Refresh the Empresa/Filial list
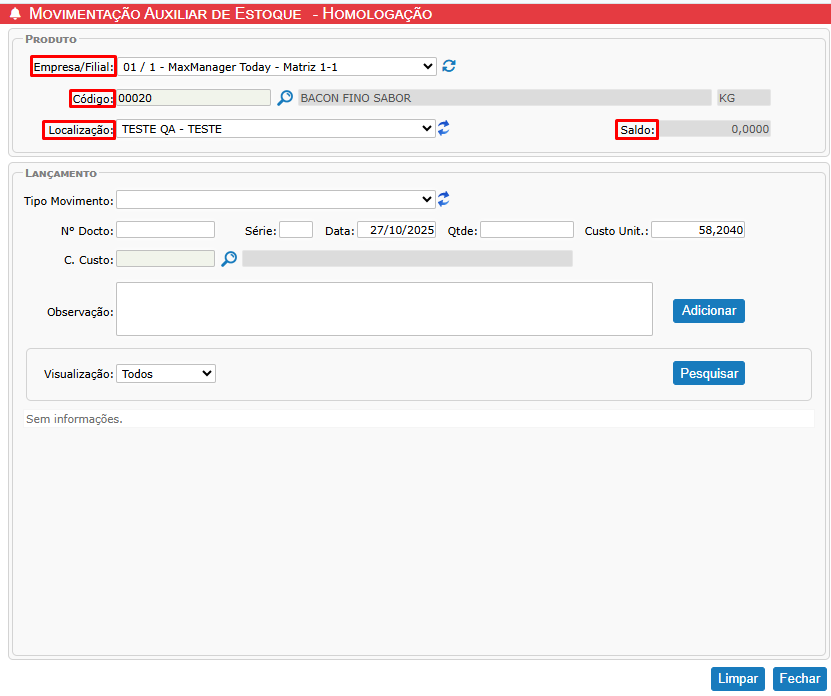The height and width of the screenshot is (696, 831). [449, 66]
